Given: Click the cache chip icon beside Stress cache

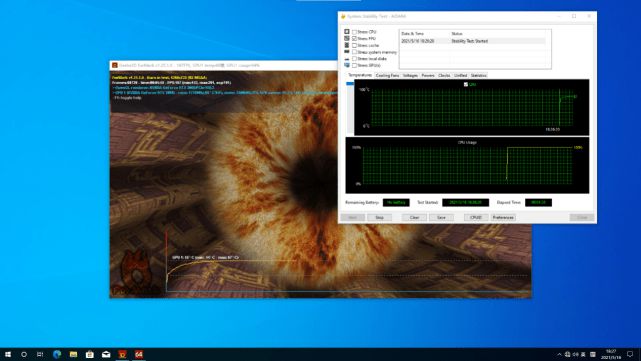Looking at the screenshot, I should click(347, 45).
